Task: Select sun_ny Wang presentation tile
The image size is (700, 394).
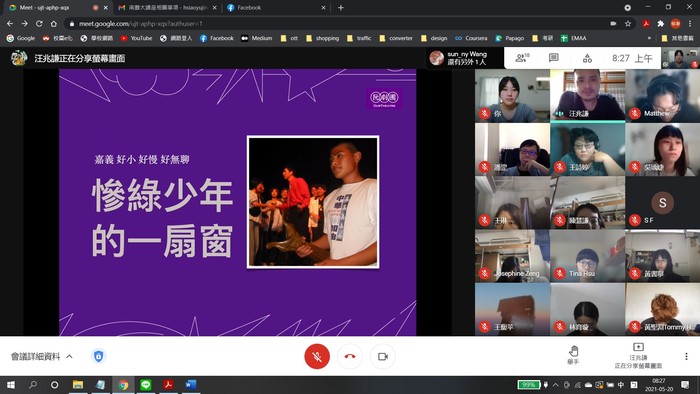Action: pyautogui.click(x=464, y=58)
